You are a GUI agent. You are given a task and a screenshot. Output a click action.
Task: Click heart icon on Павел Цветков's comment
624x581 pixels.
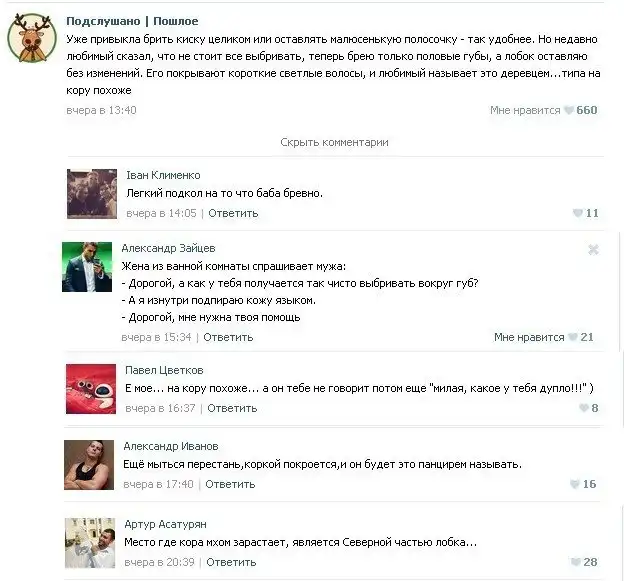pos(583,408)
